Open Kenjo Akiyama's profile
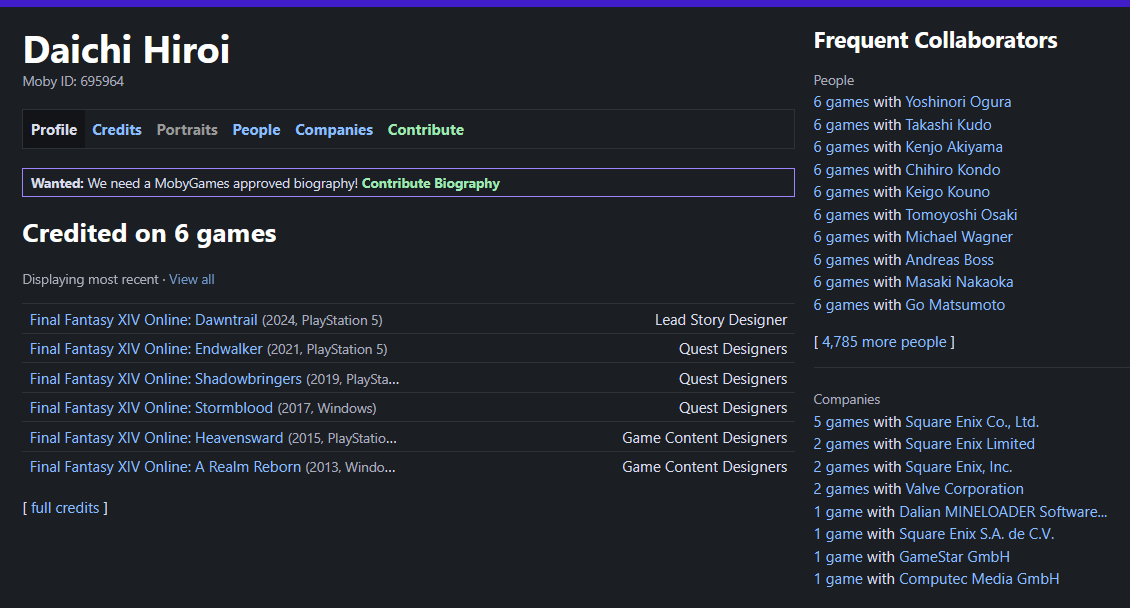This screenshot has height=608, width=1130. 953,147
